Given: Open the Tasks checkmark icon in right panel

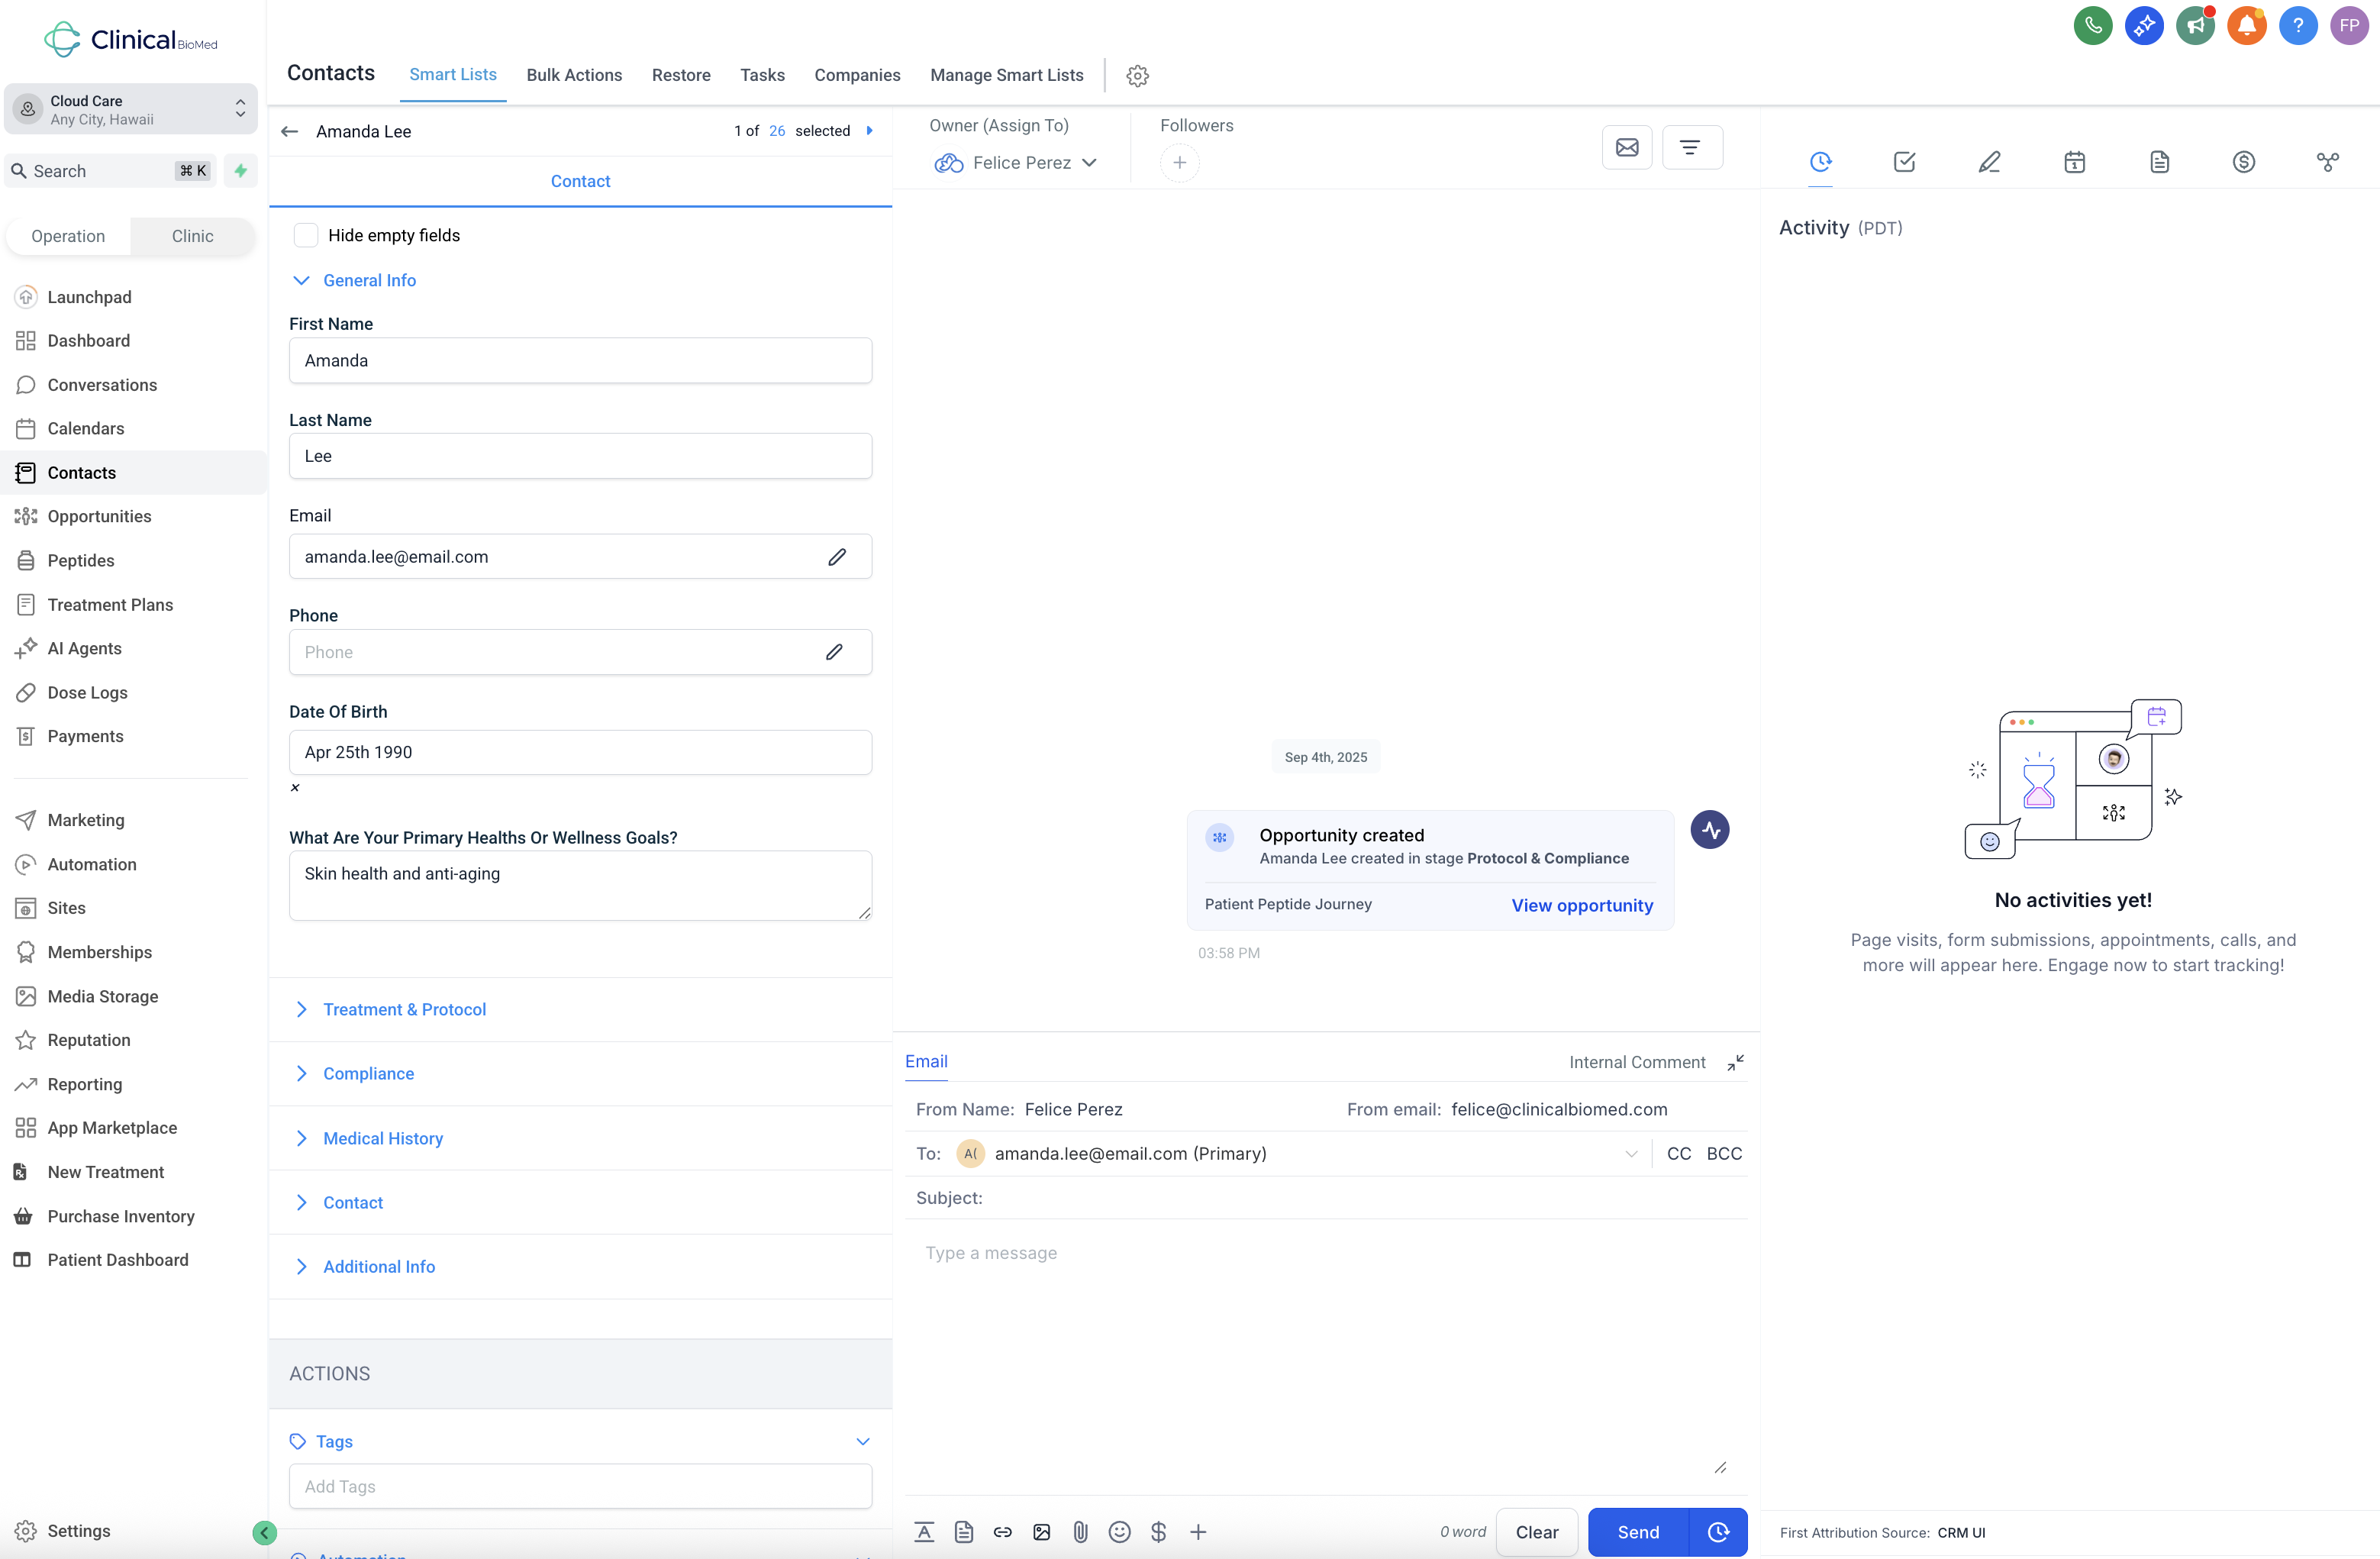Looking at the screenshot, I should tap(1904, 162).
